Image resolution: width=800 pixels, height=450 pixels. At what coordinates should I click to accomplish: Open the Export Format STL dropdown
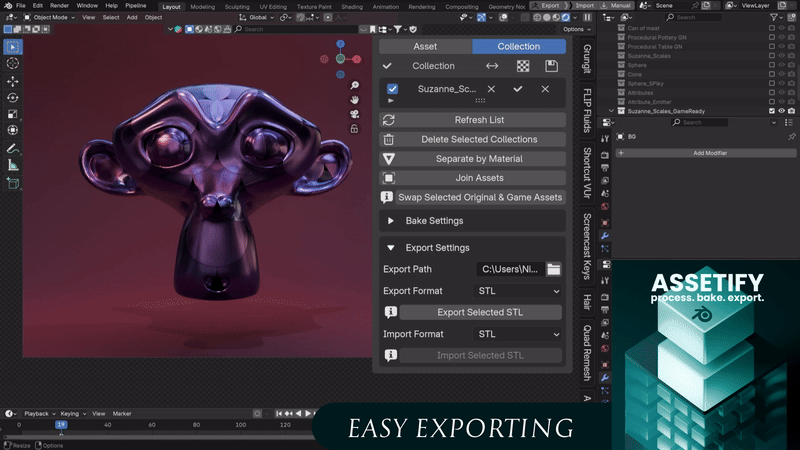click(x=517, y=291)
